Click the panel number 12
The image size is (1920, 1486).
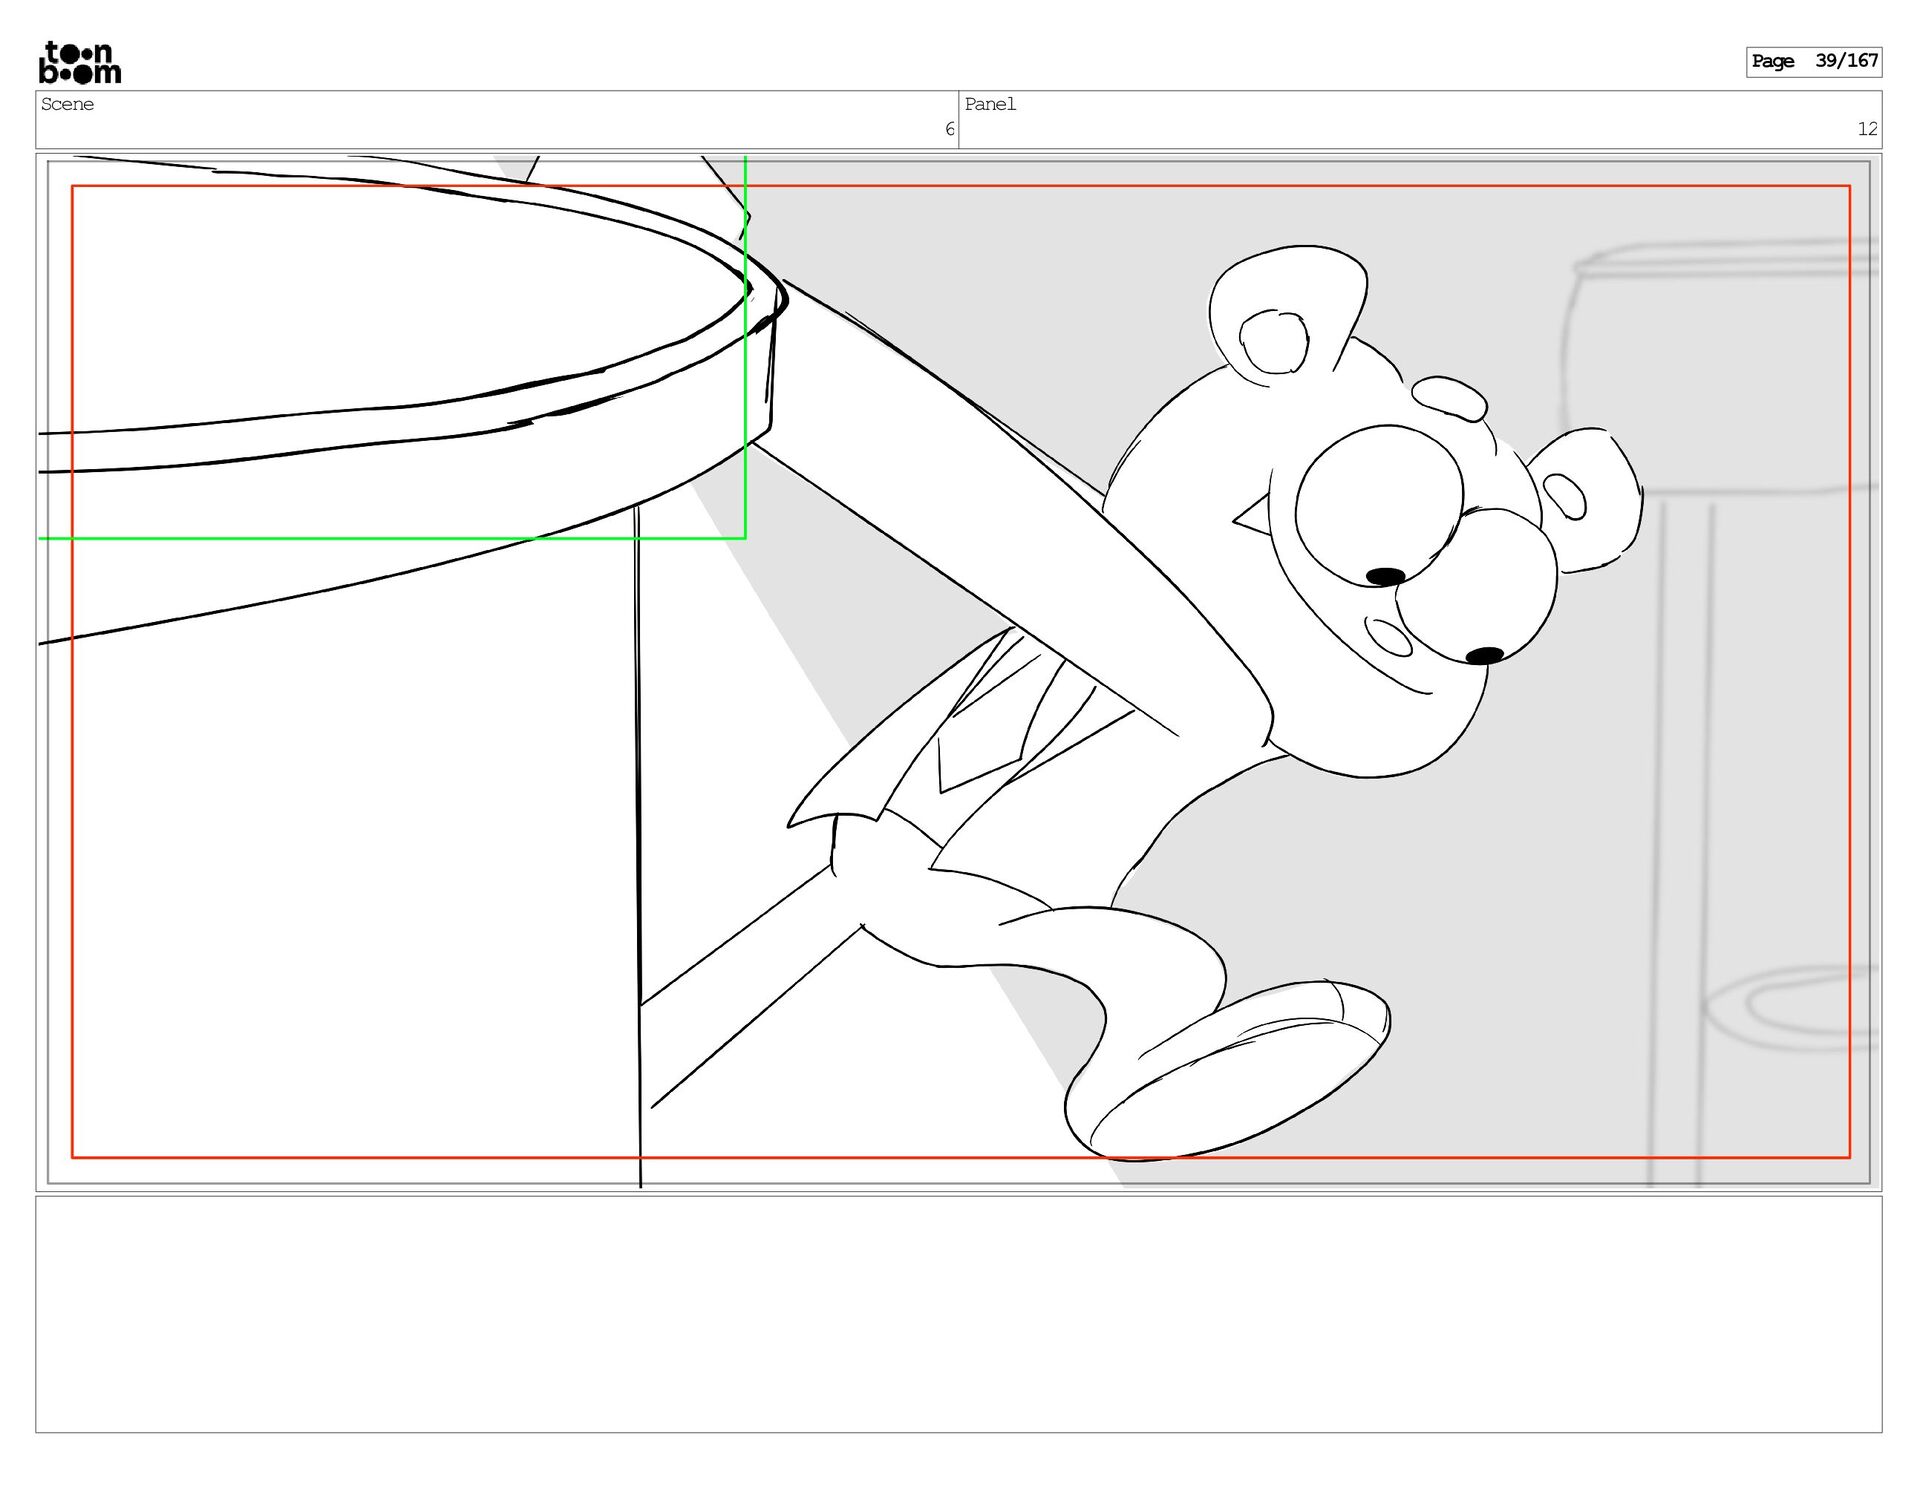coord(1866,129)
